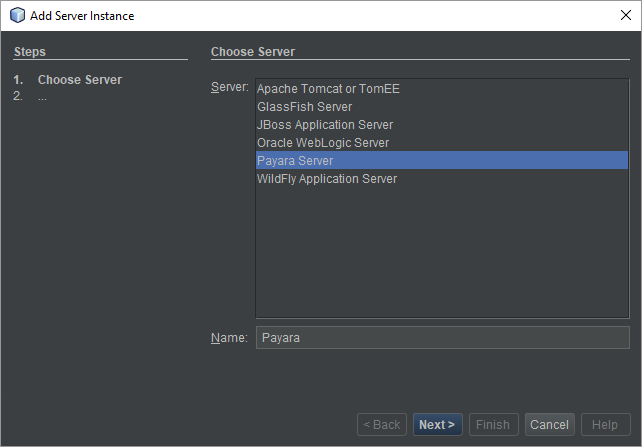Click the Finish button
Screen dimensions: 642x447
pyautogui.click(x=493, y=424)
